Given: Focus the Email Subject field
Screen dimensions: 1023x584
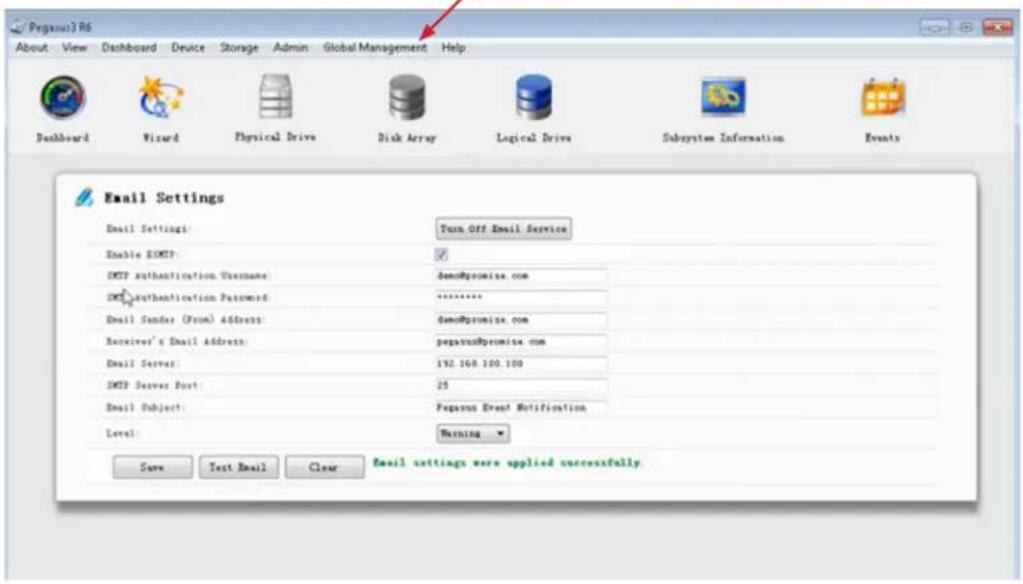Looking at the screenshot, I should point(521,408).
